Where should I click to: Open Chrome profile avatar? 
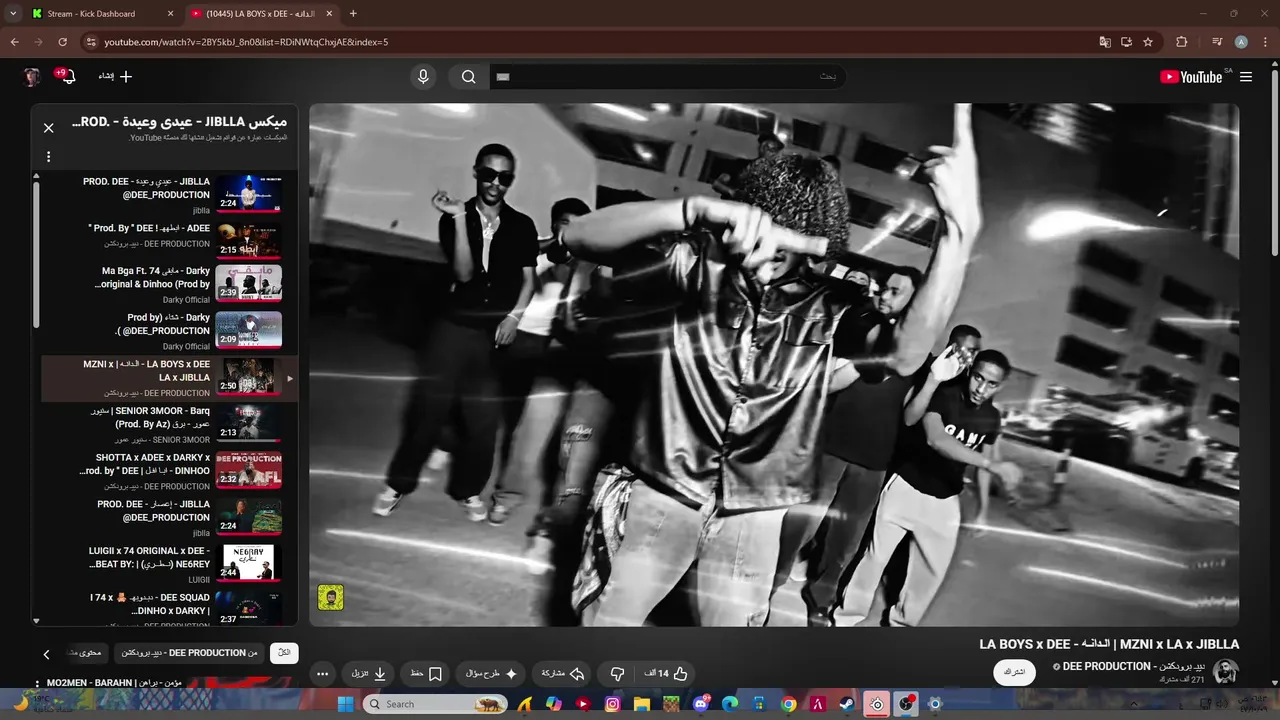pyautogui.click(x=1241, y=42)
